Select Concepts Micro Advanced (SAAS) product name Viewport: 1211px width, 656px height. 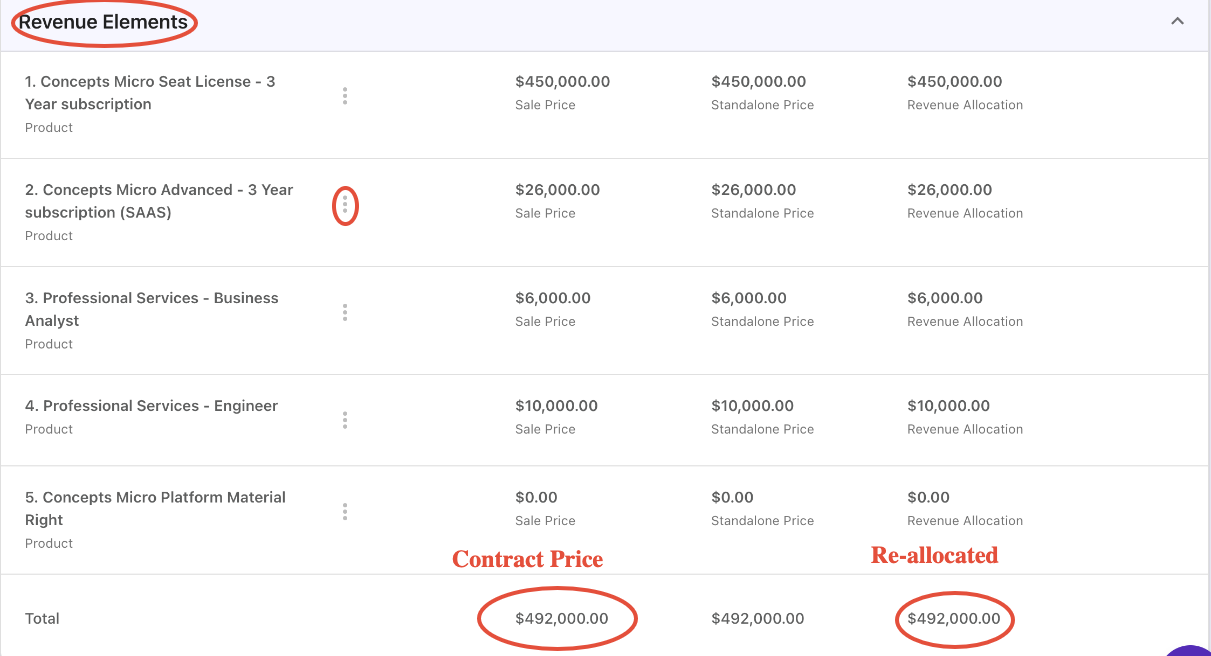159,201
